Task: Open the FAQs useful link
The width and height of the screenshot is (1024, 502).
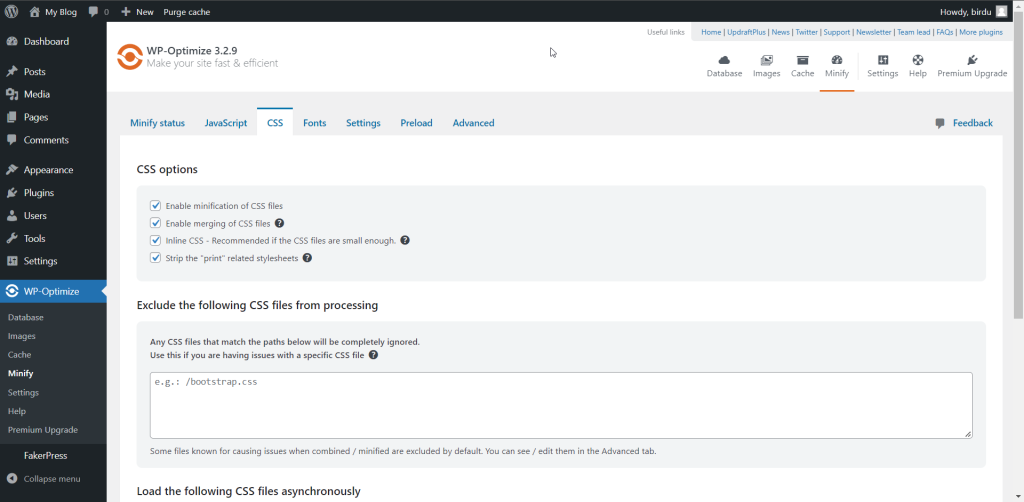Action: pos(944,32)
